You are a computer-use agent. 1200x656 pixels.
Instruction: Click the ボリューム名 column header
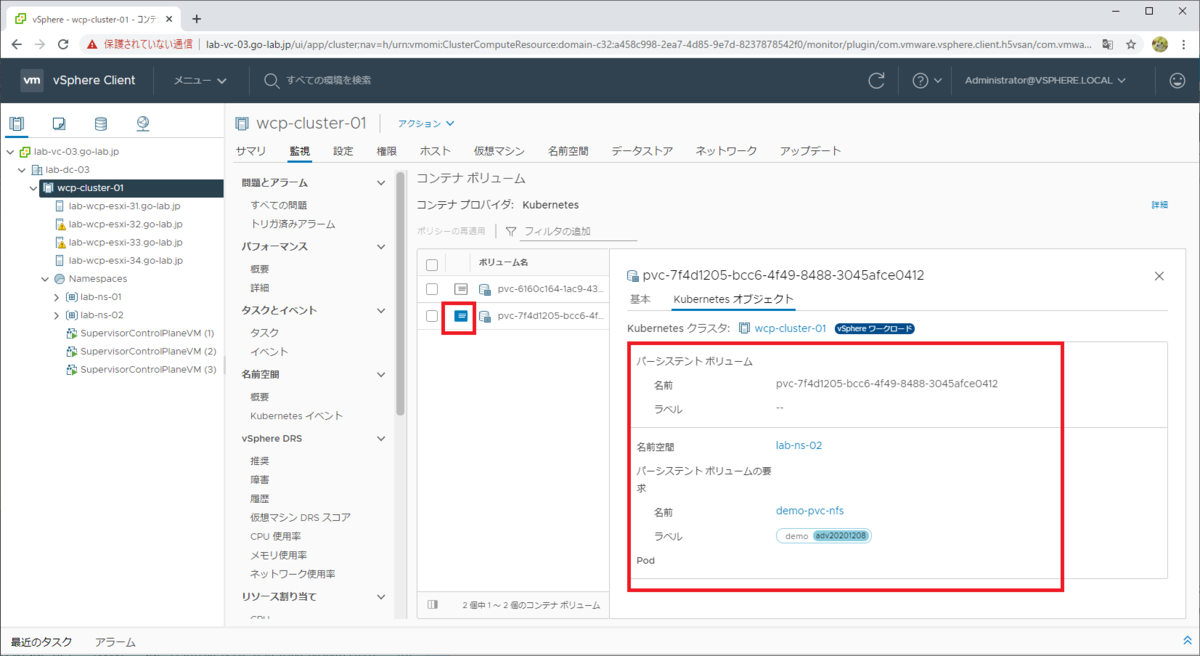503,265
